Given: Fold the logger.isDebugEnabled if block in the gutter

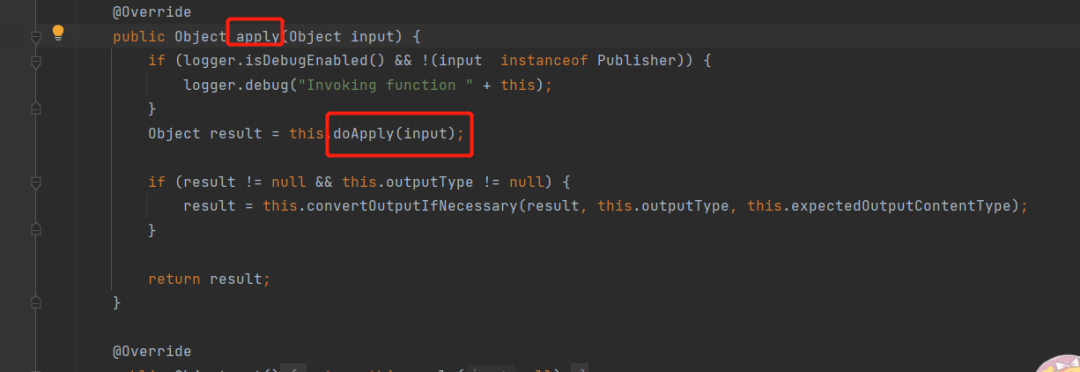Looking at the screenshot, I should pyautogui.click(x=37, y=63).
